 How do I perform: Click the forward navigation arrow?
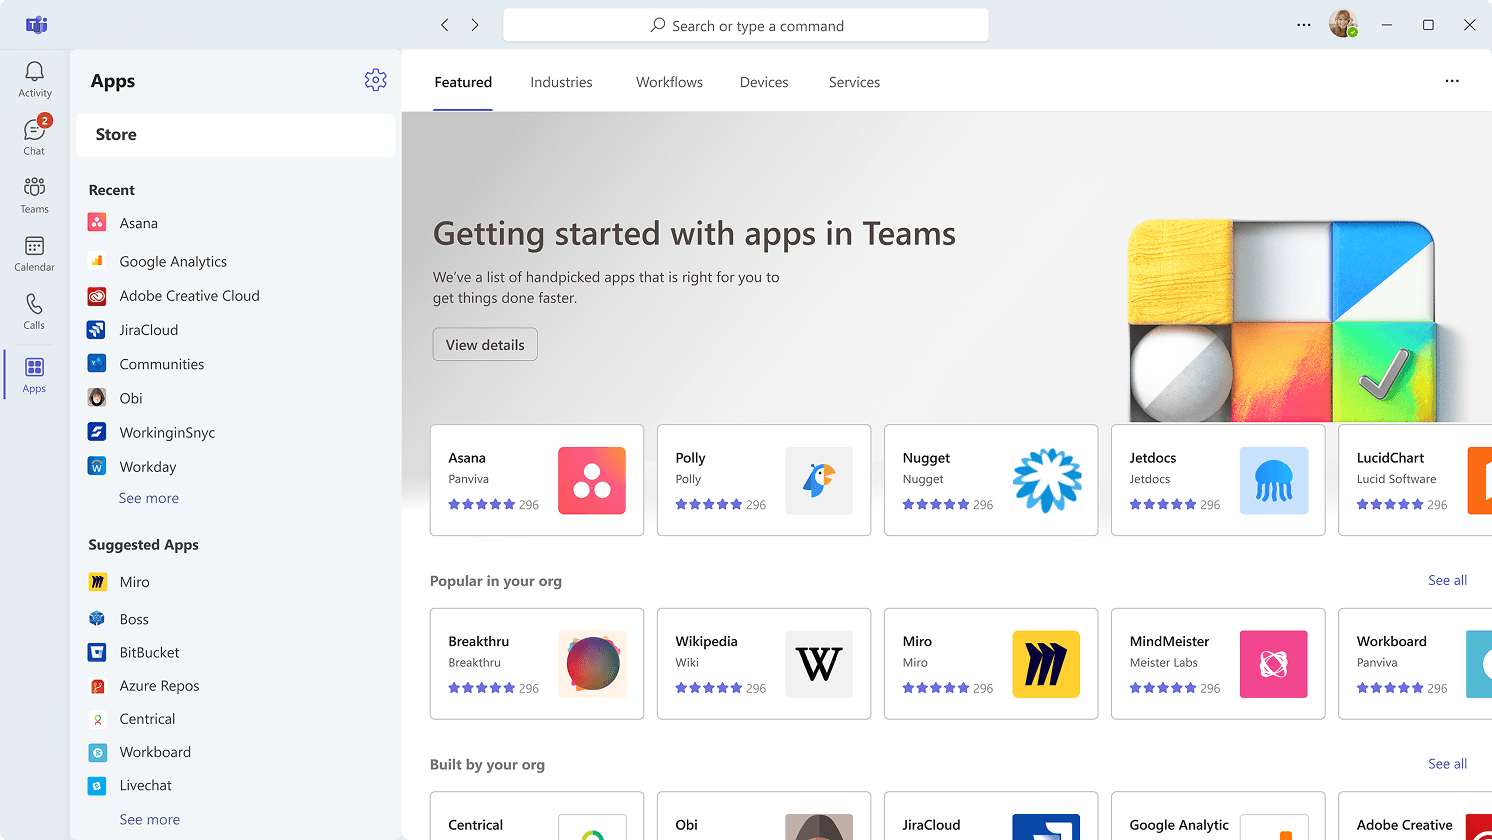475,25
